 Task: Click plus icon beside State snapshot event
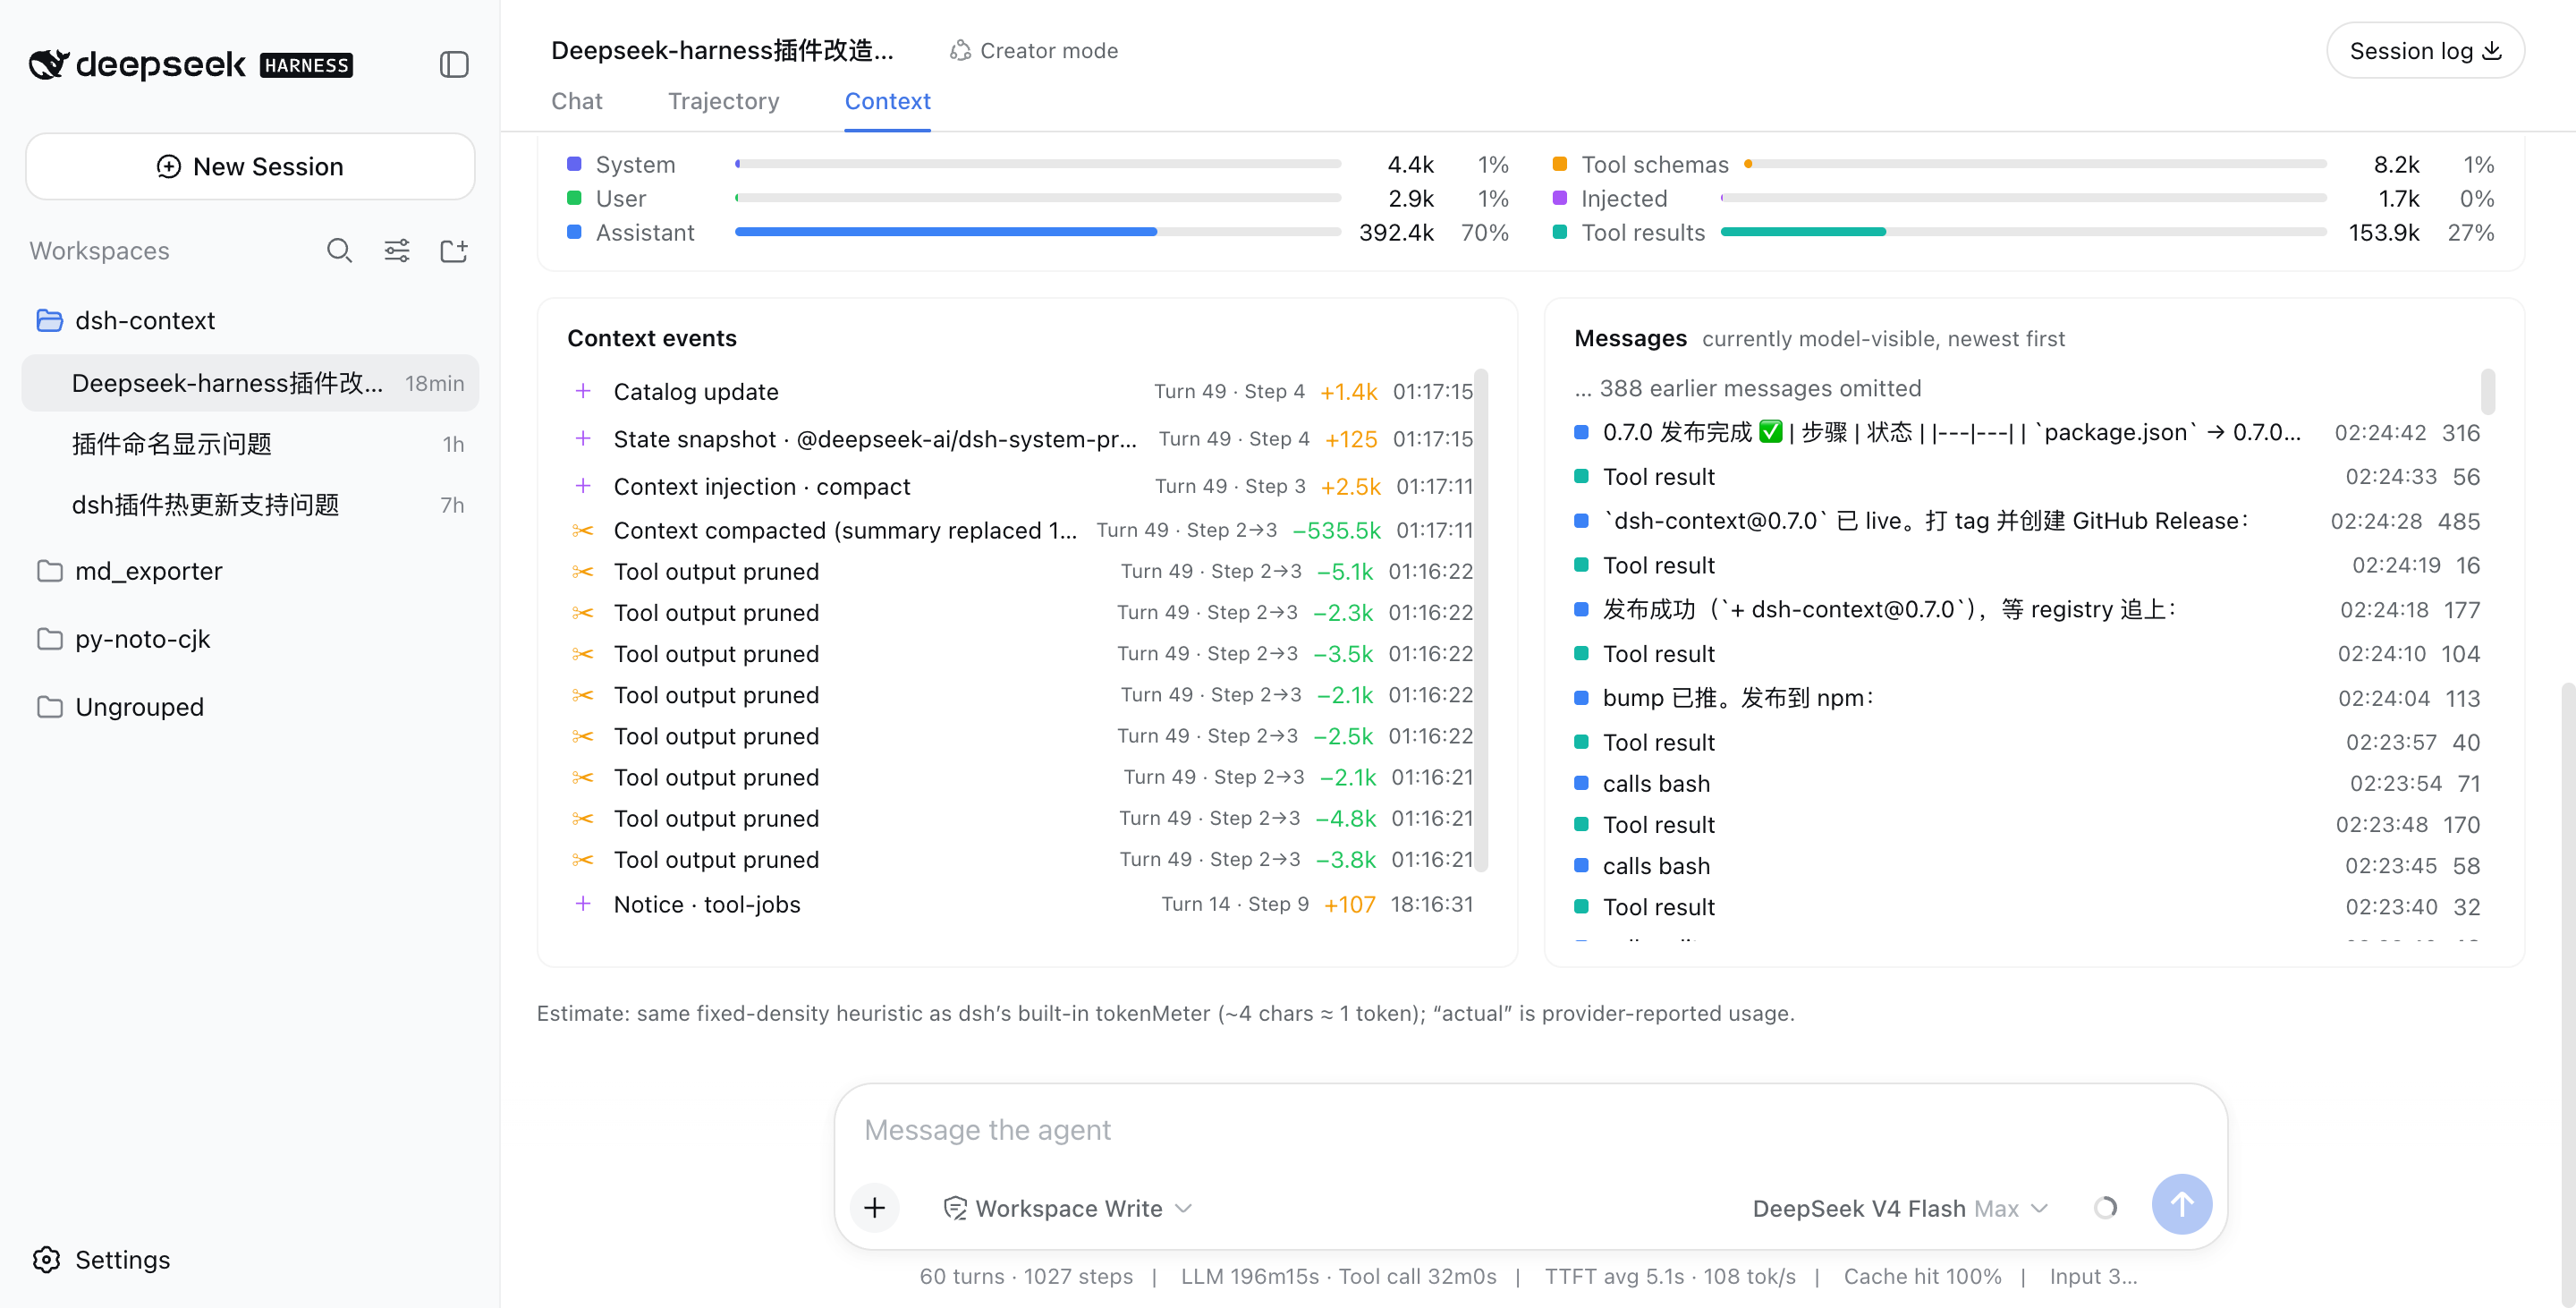(583, 439)
